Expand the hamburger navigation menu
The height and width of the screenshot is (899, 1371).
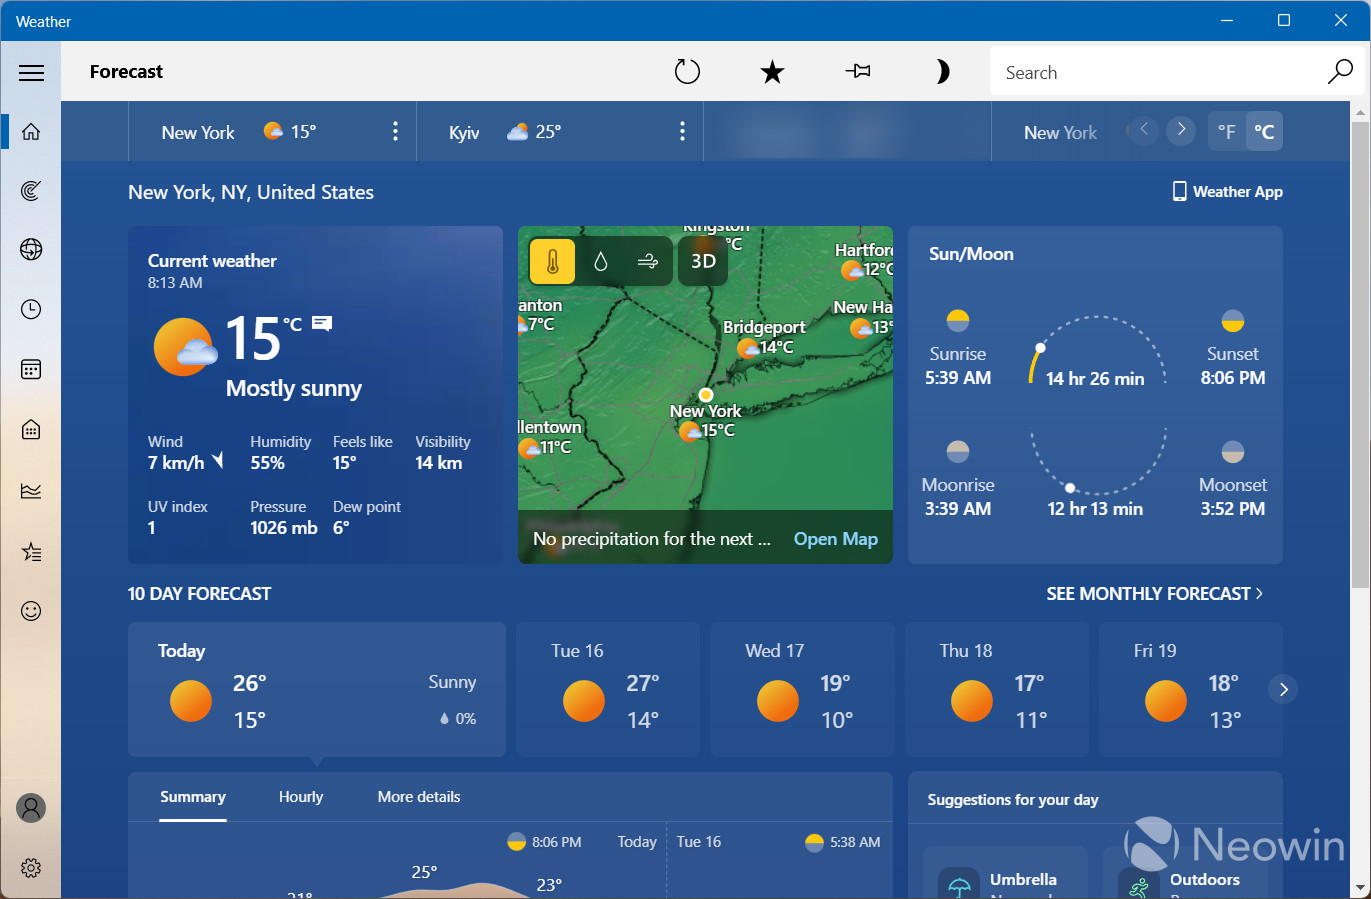(x=31, y=72)
